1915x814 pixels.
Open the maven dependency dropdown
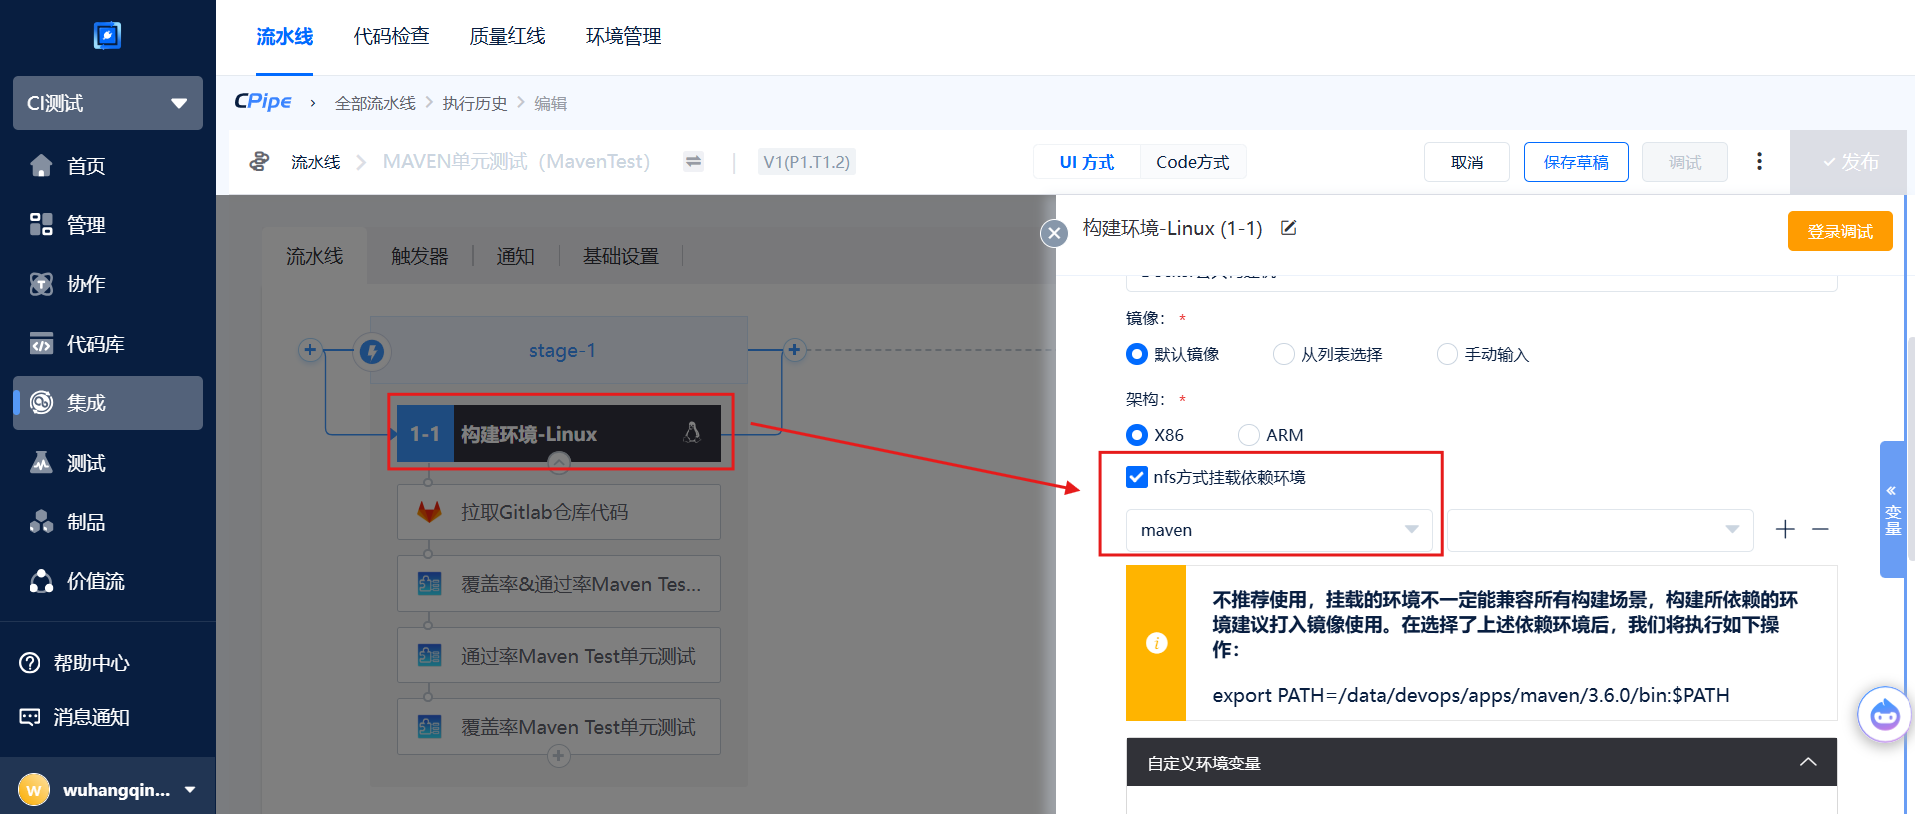point(1279,530)
